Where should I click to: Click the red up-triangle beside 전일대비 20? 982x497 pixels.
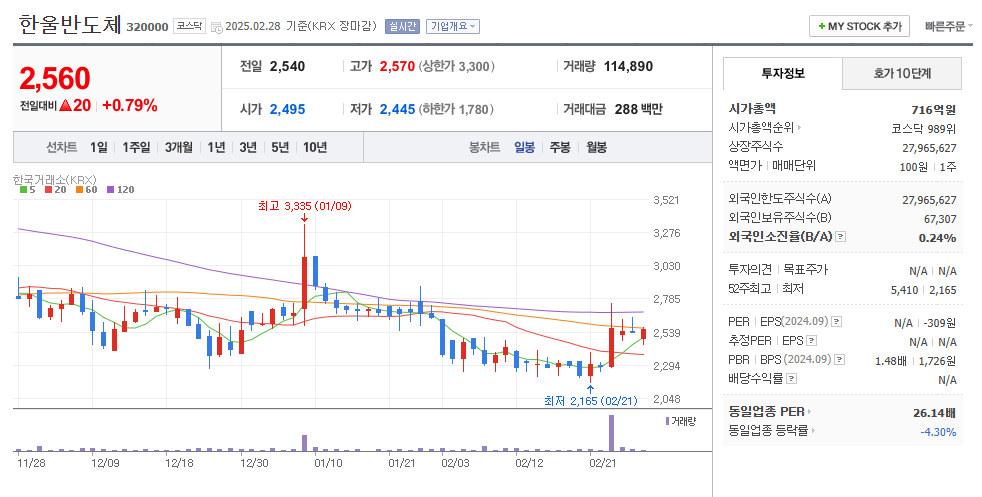[65, 106]
